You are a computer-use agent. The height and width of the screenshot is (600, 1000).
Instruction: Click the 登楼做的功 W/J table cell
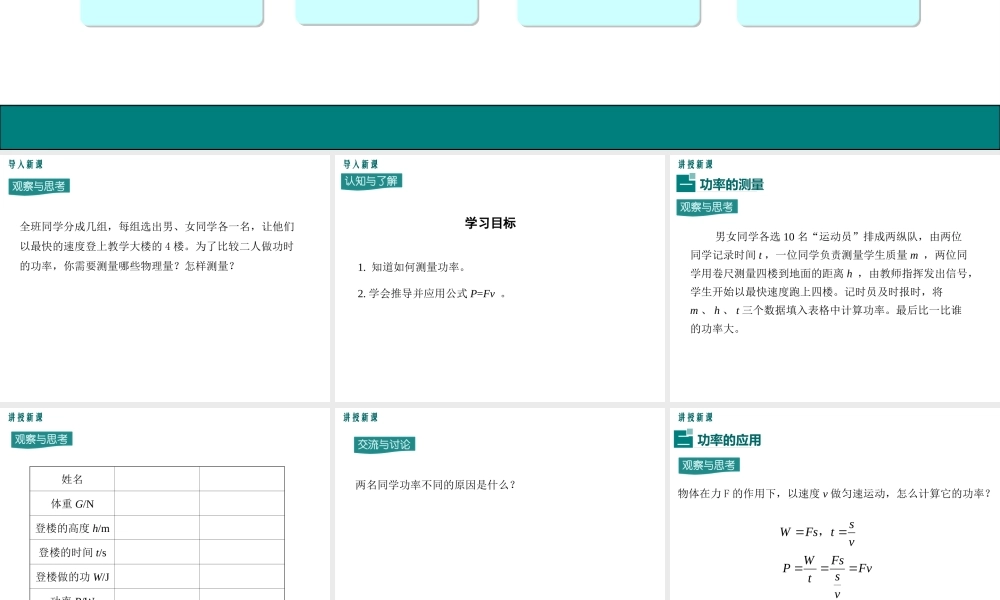tap(72, 576)
